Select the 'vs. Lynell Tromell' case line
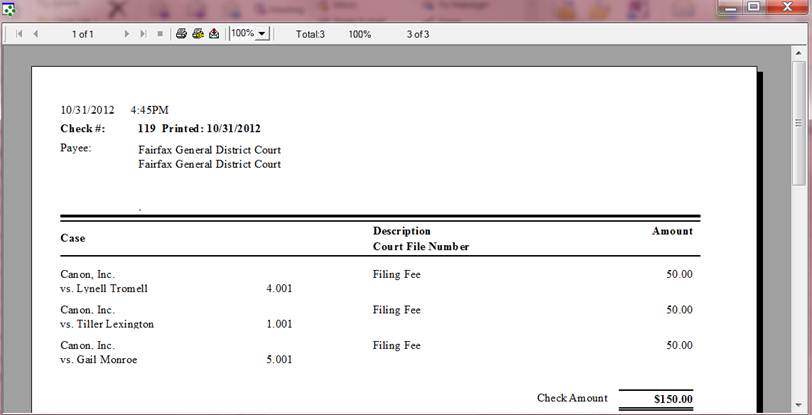 104,289
